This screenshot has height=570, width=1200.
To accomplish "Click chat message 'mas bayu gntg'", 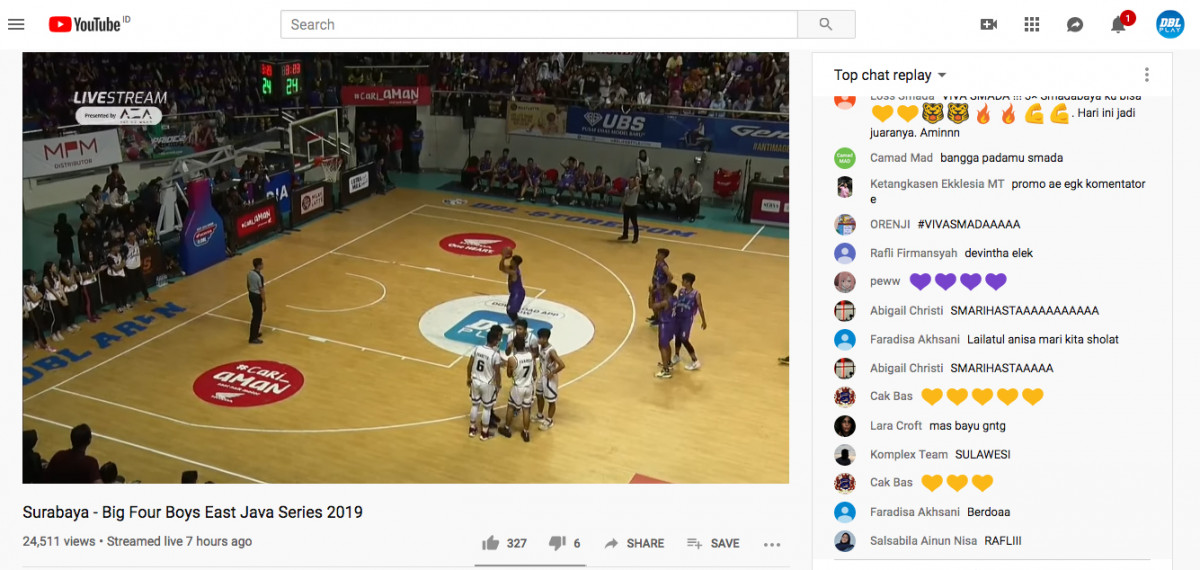I will [966, 426].
